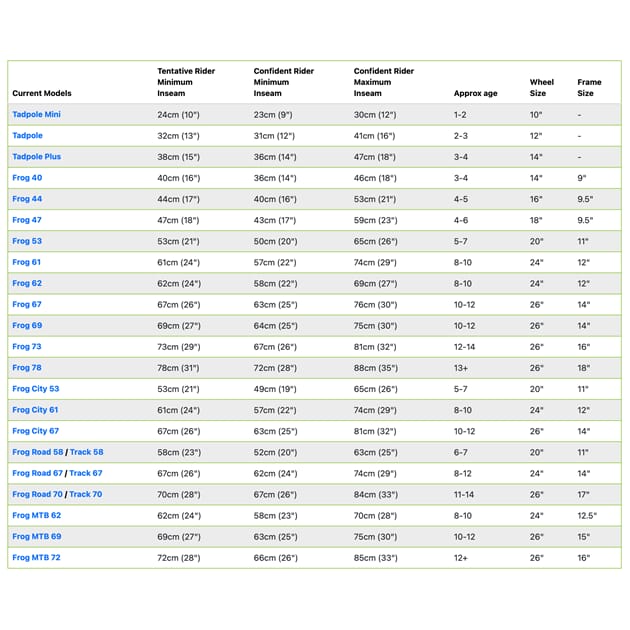
Task: Open the Frog City 67 link
Action: point(35,431)
